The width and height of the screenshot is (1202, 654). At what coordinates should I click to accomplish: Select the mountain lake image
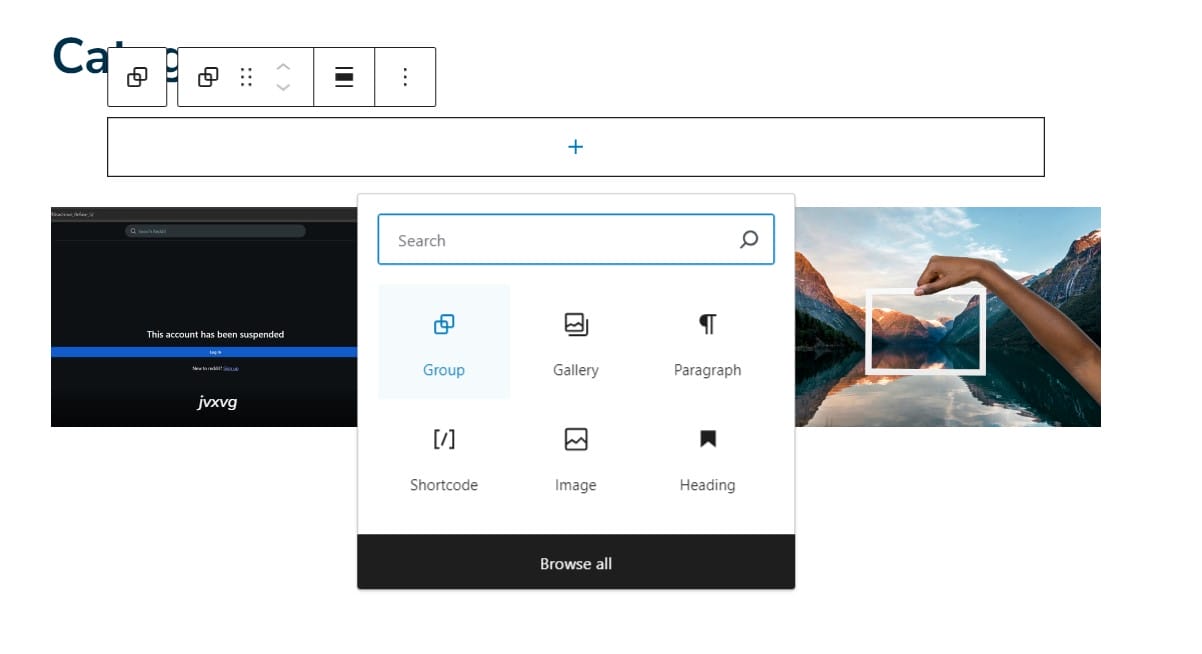(948, 317)
